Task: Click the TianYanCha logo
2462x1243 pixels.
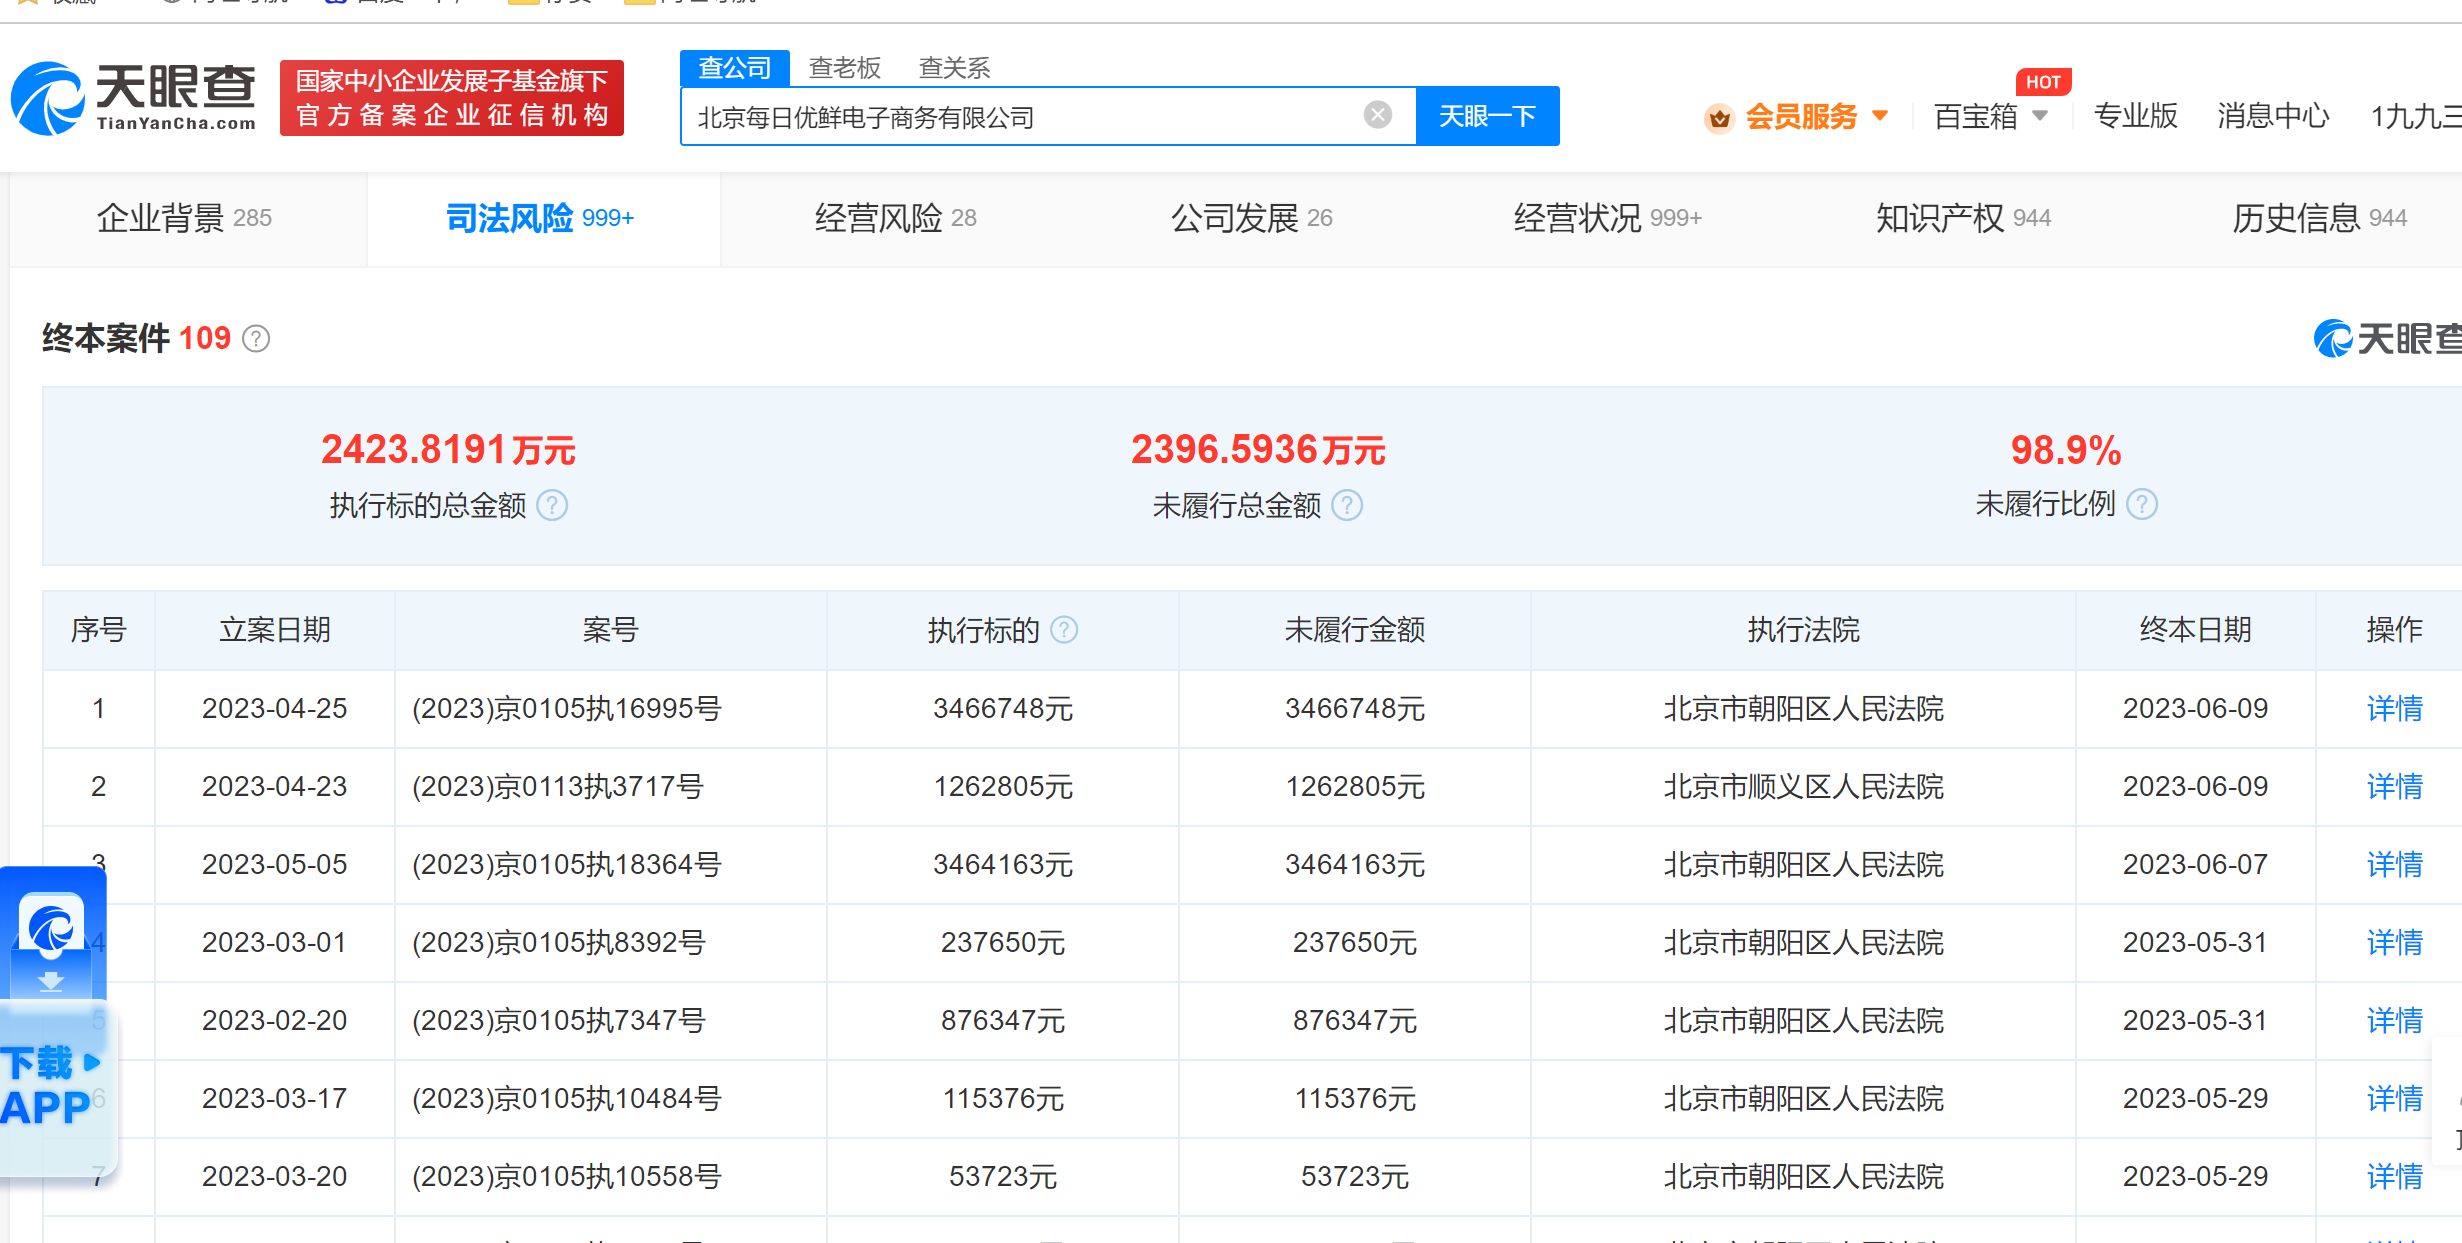Action: [x=134, y=98]
